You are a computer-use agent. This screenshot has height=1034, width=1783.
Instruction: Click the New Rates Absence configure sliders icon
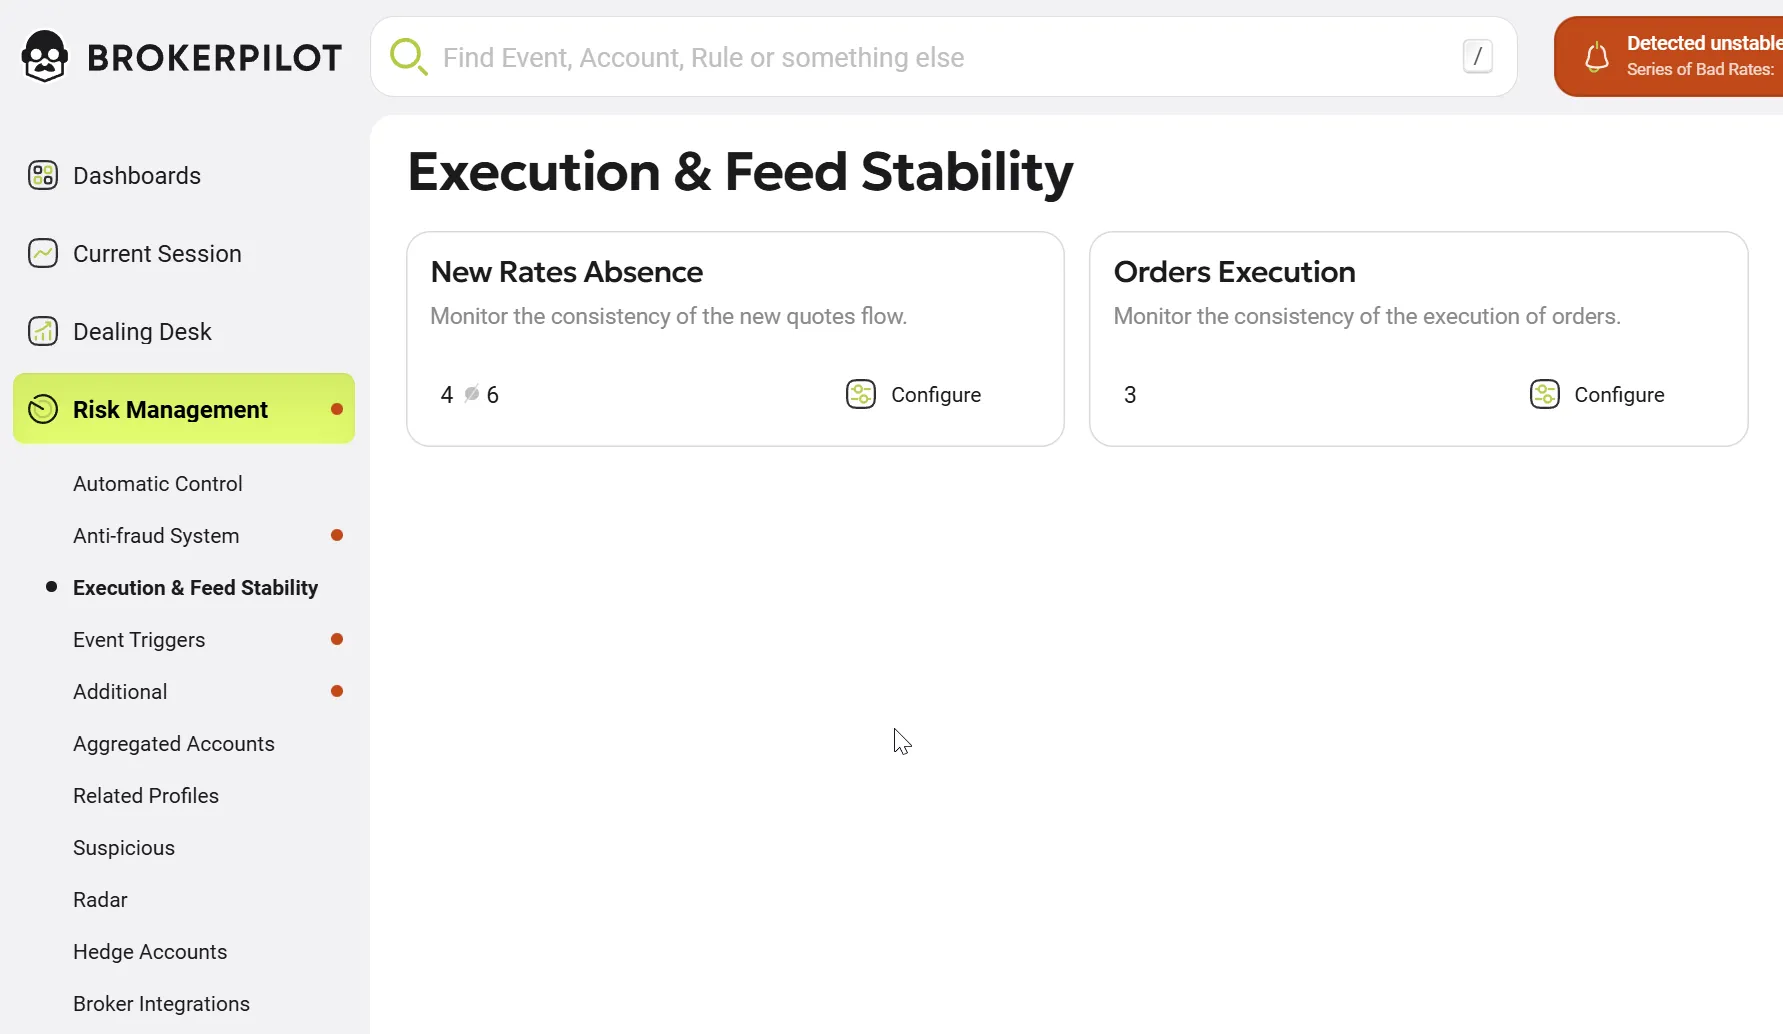(x=861, y=394)
